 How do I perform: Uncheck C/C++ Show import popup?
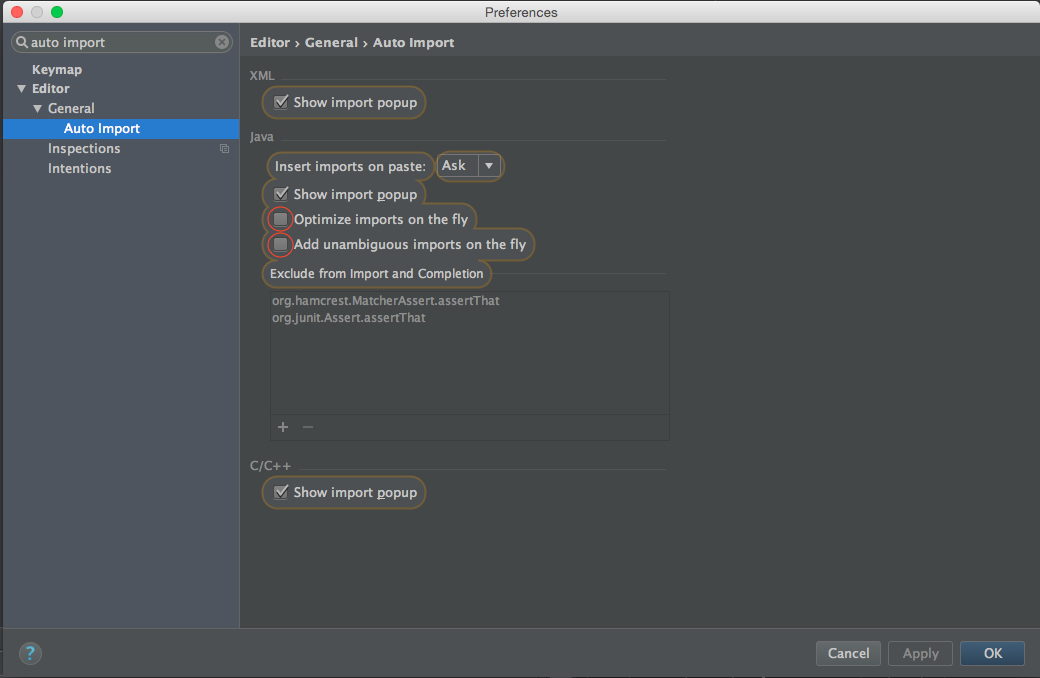pyautogui.click(x=282, y=492)
